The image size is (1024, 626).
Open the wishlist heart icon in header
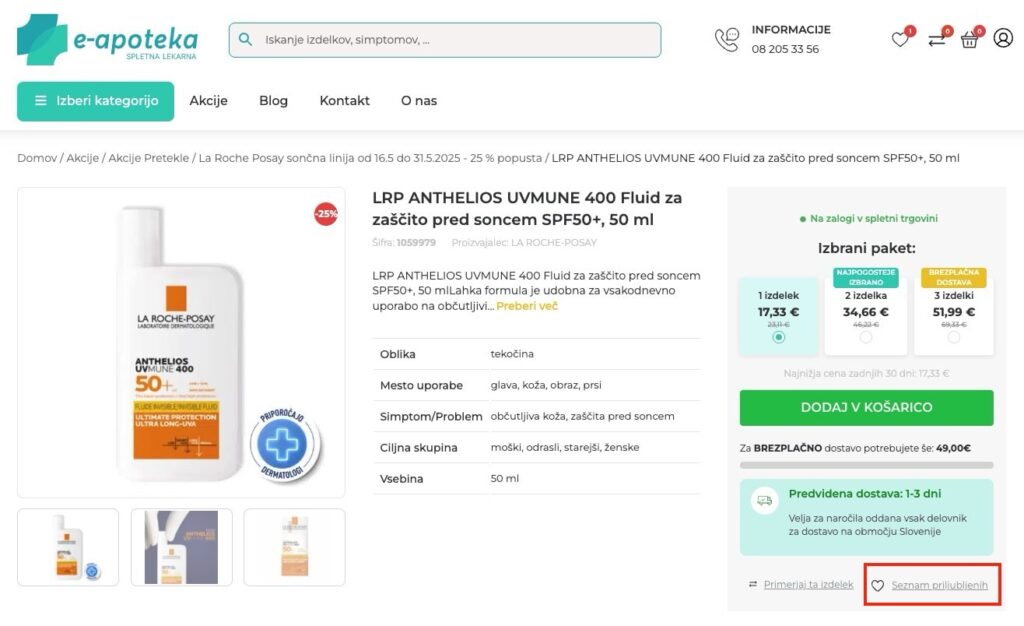[900, 39]
